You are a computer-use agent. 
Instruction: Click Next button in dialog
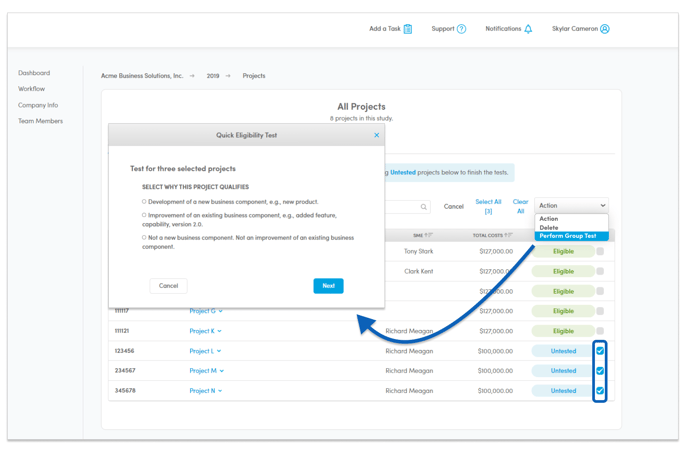[328, 286]
